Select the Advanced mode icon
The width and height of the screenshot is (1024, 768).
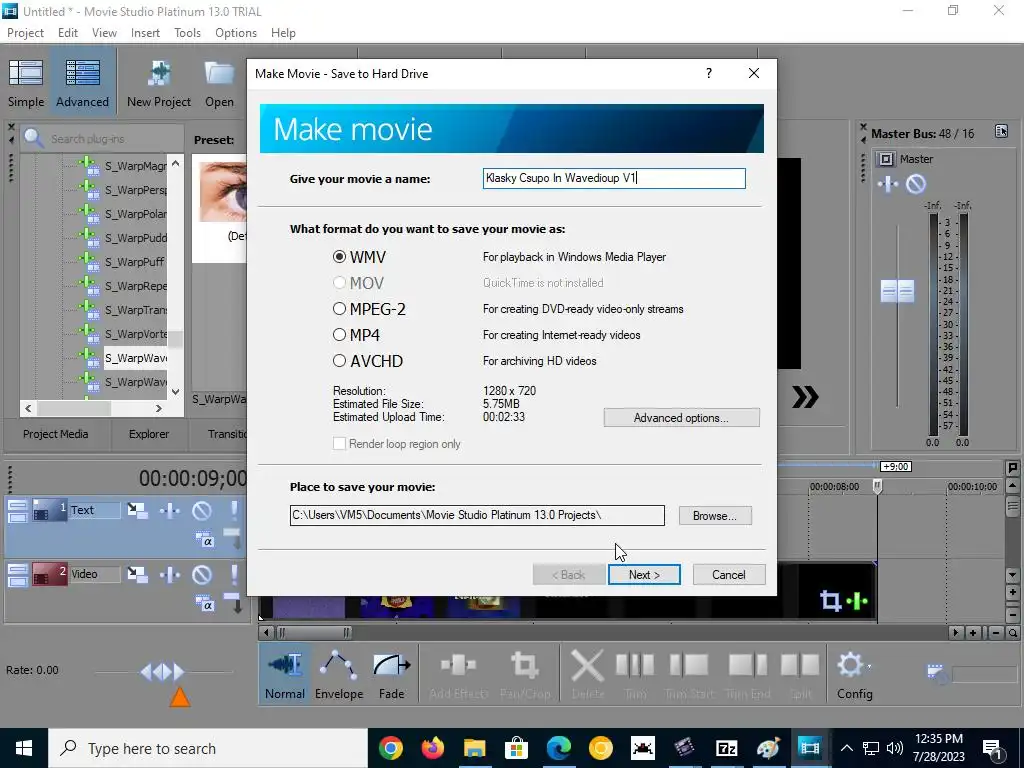(82, 82)
